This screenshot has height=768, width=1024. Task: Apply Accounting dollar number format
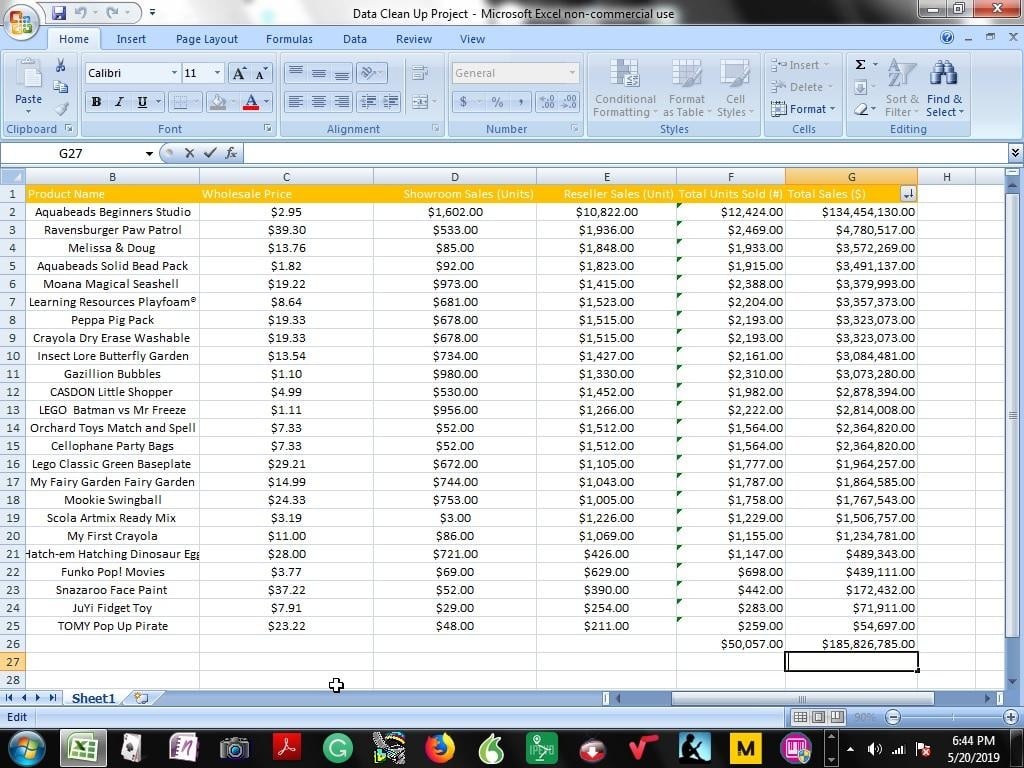click(463, 102)
